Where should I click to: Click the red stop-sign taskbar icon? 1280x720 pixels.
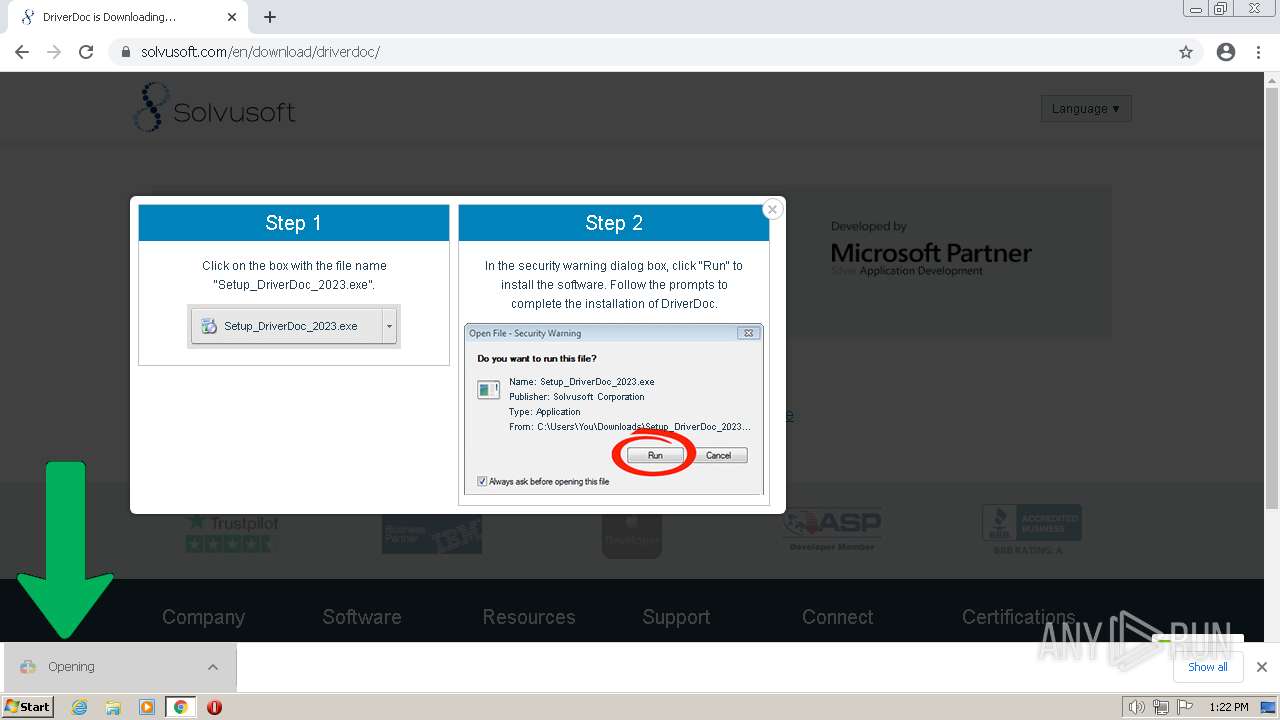[x=214, y=707]
